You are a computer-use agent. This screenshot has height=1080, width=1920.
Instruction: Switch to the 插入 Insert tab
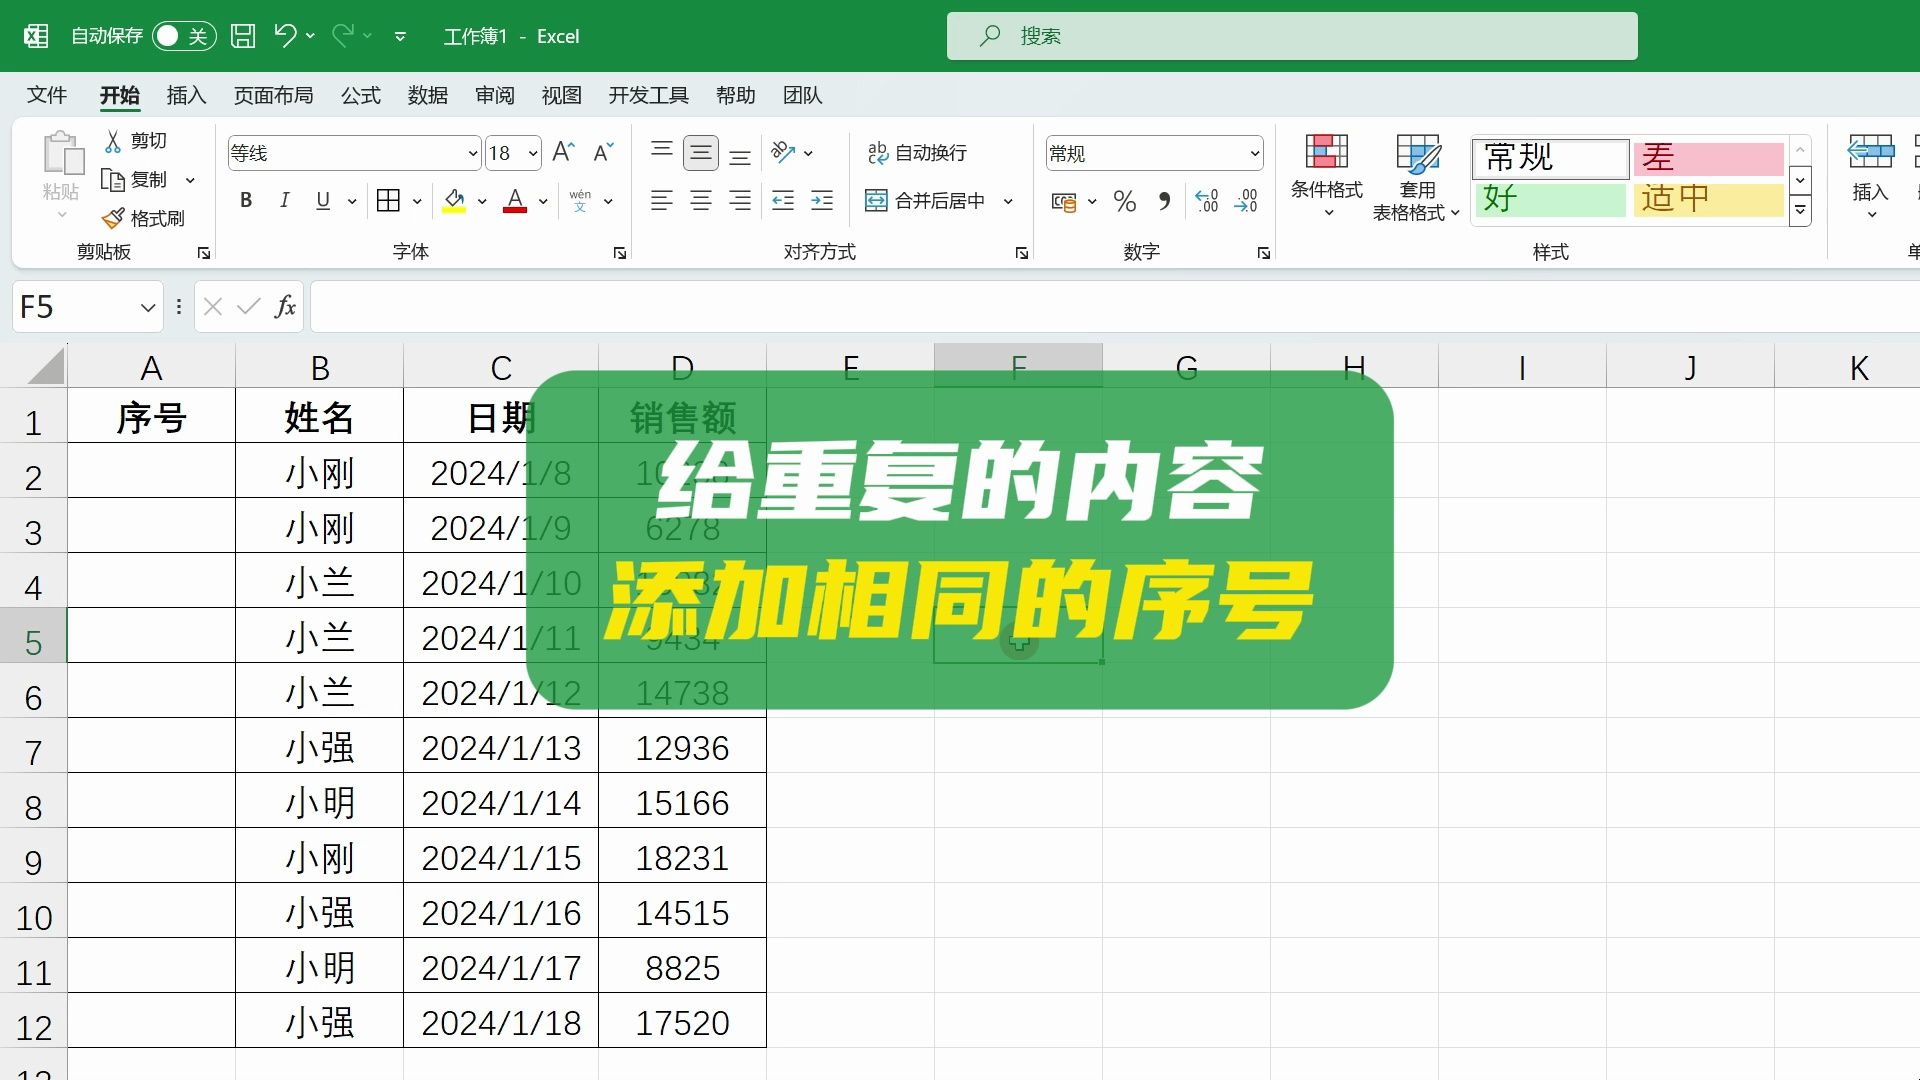click(x=186, y=95)
